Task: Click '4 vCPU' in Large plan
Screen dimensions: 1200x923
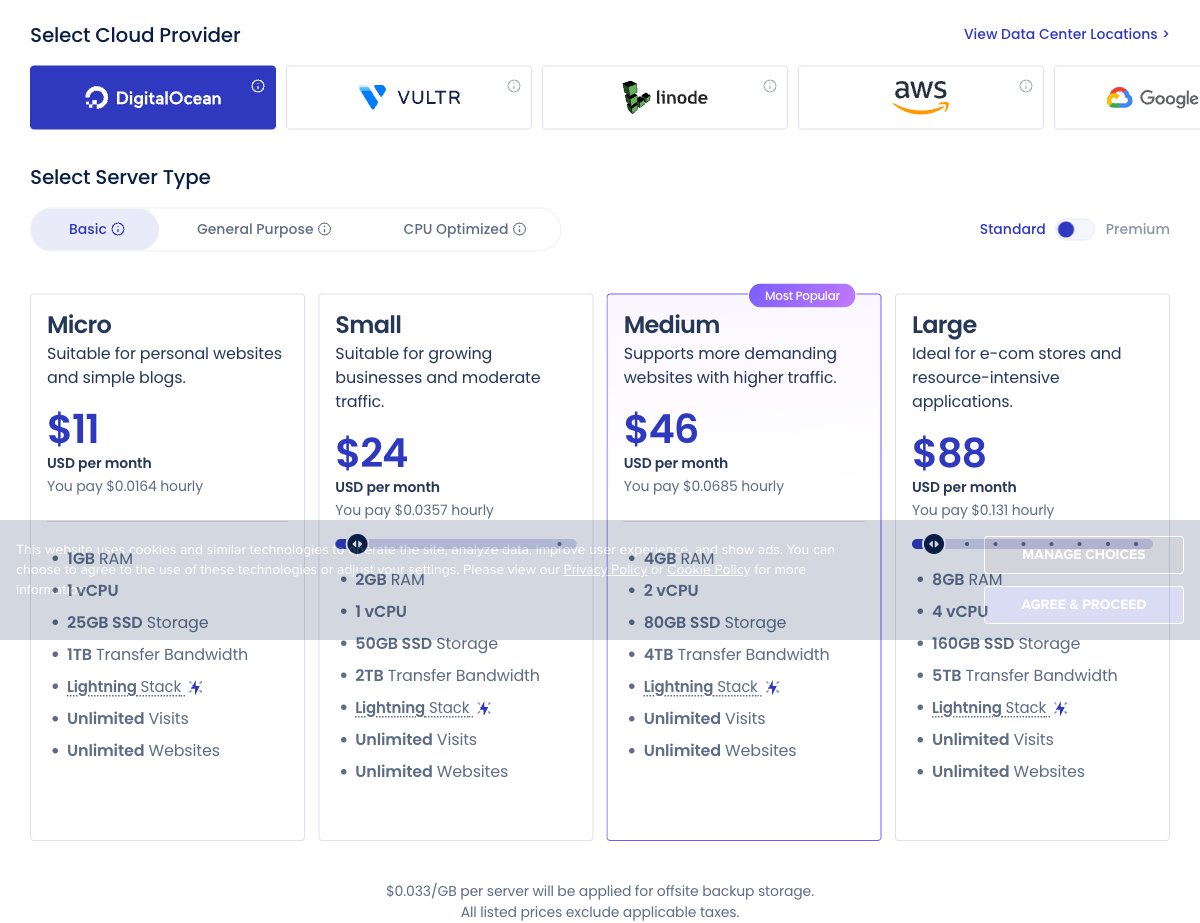Action: [x=960, y=611]
